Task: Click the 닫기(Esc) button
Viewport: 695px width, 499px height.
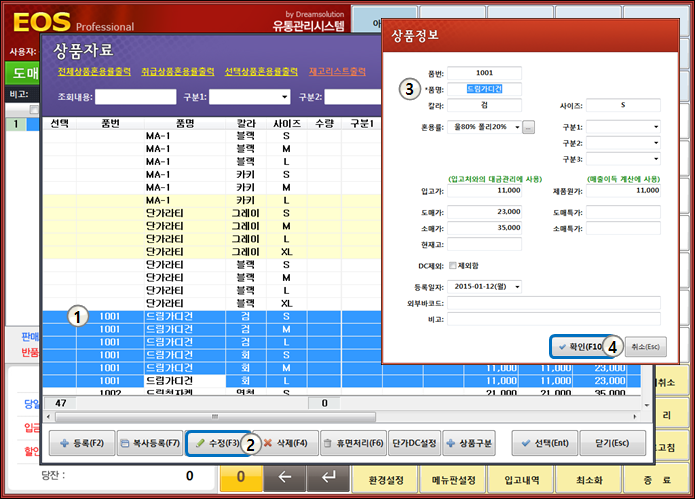Action: (612, 443)
